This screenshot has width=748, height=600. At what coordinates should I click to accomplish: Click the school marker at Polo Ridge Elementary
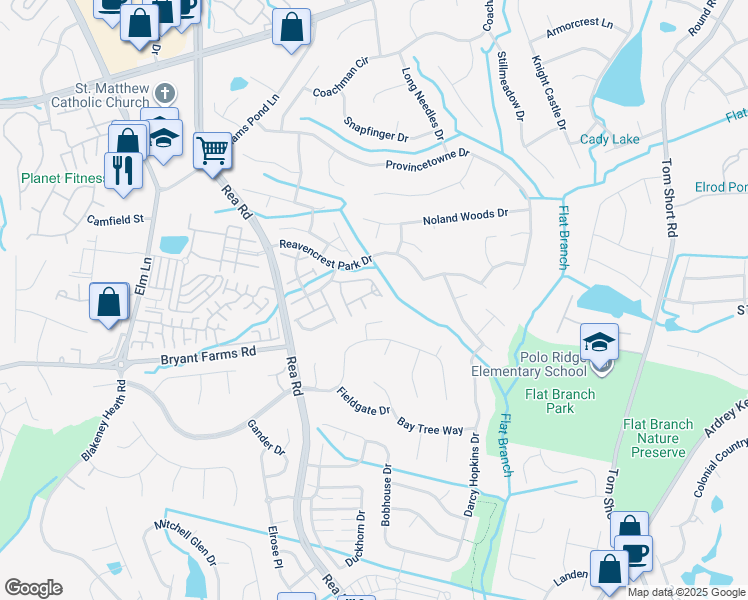pos(600,345)
